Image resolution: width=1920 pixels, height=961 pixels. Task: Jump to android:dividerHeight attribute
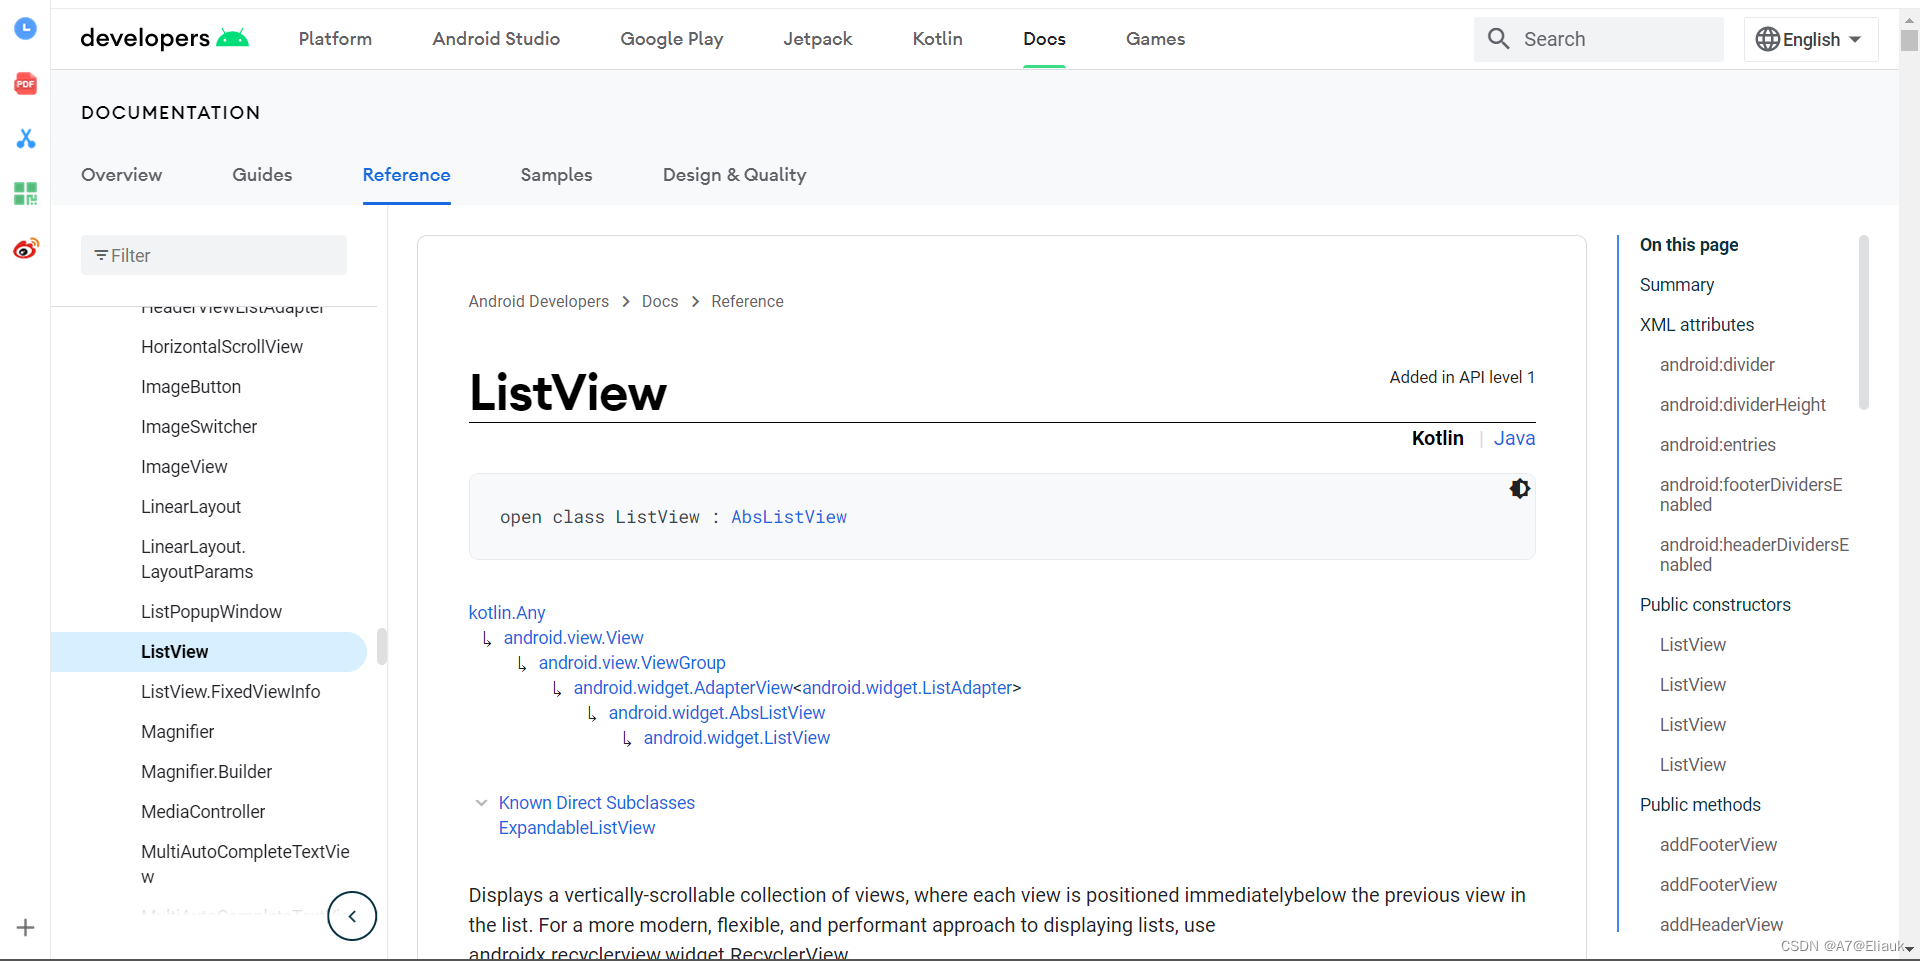pyautogui.click(x=1742, y=405)
